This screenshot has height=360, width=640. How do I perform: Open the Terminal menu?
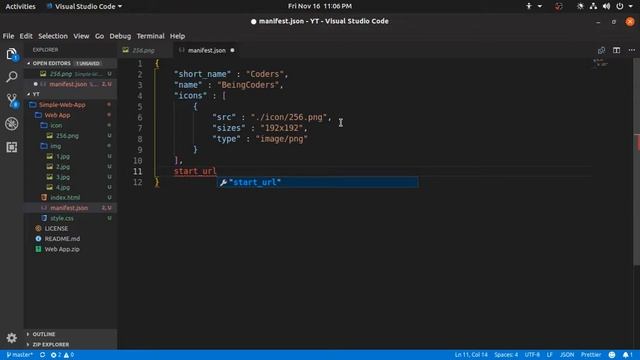click(x=150, y=36)
